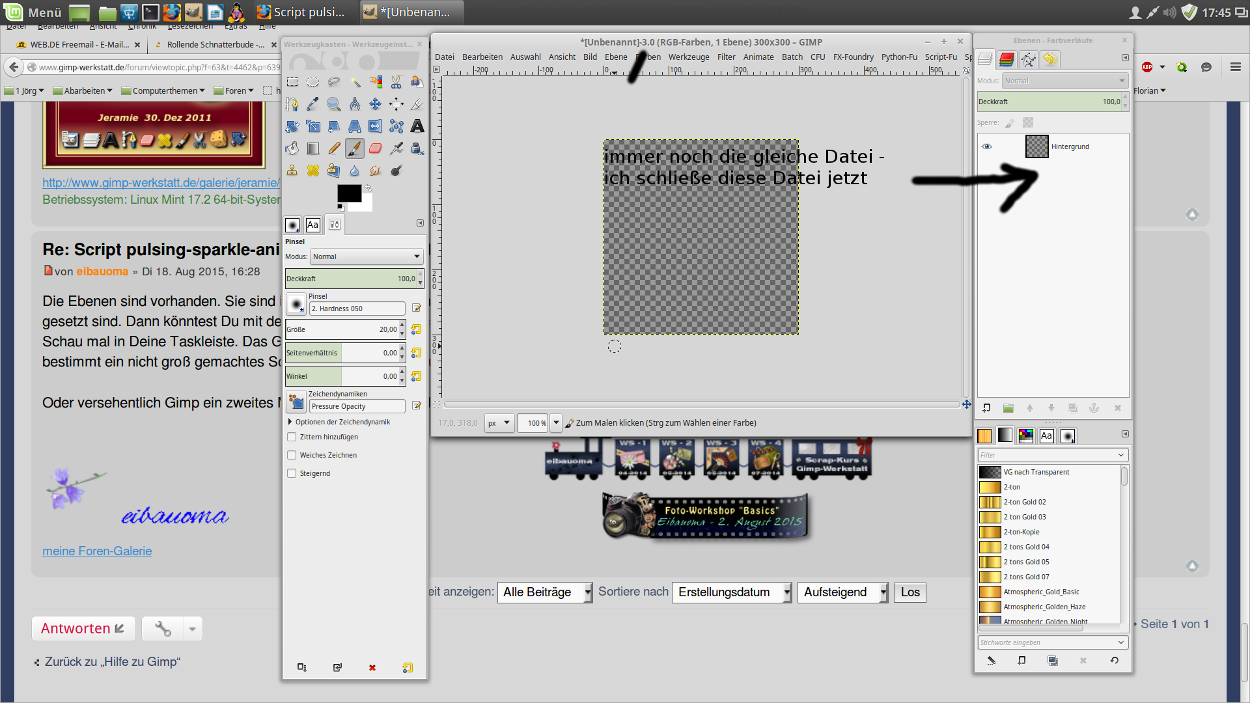Screen dimensions: 1250x703
Task: Open the Werkzeuge menu
Action: (x=688, y=57)
